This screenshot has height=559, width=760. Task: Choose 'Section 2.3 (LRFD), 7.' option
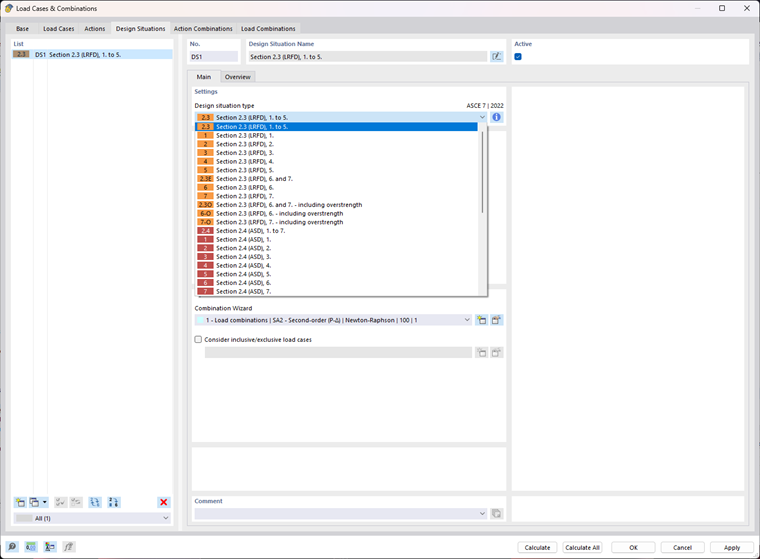[336, 196]
